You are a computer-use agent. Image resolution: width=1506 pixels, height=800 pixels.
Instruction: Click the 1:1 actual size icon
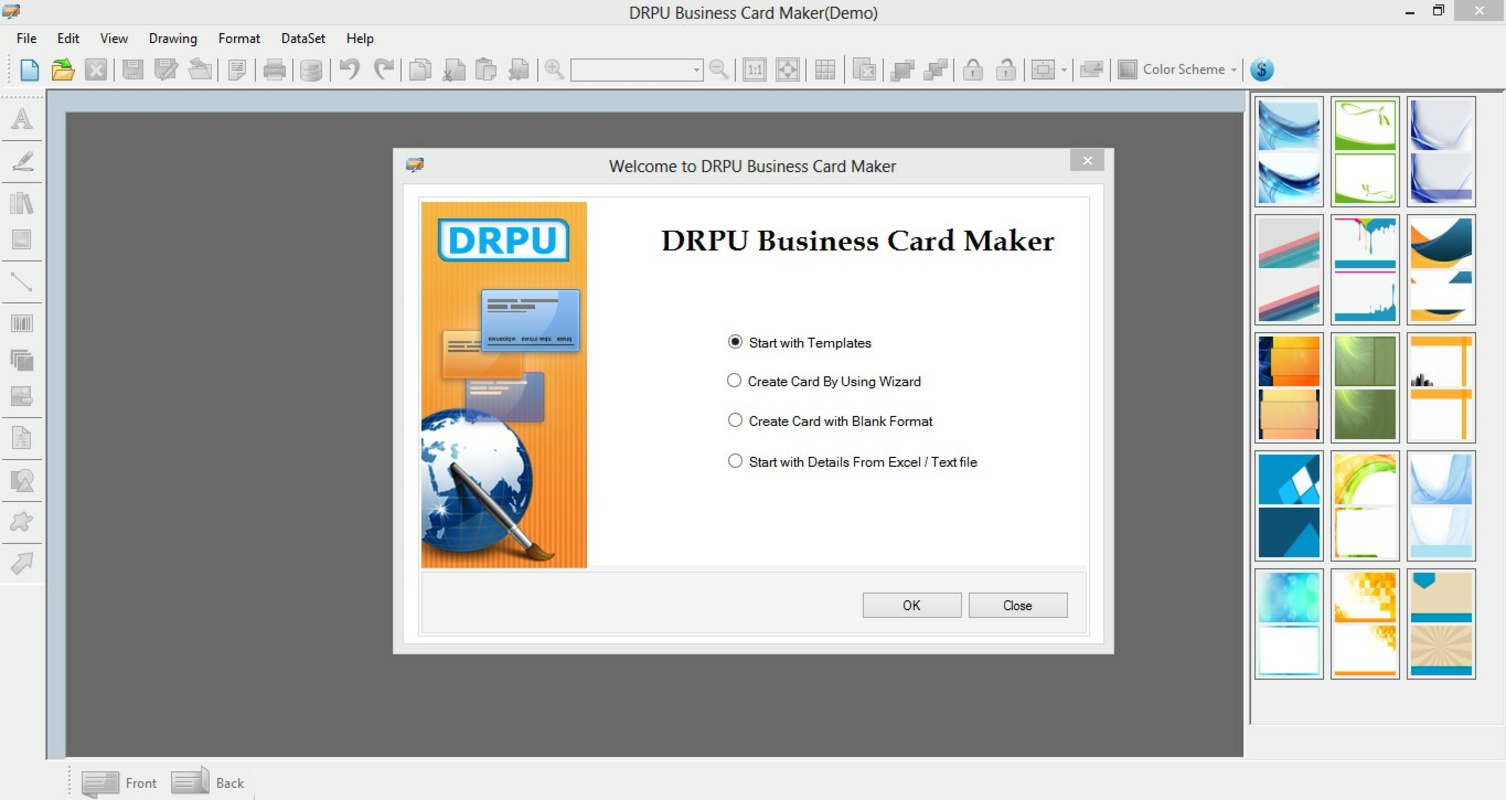click(754, 70)
